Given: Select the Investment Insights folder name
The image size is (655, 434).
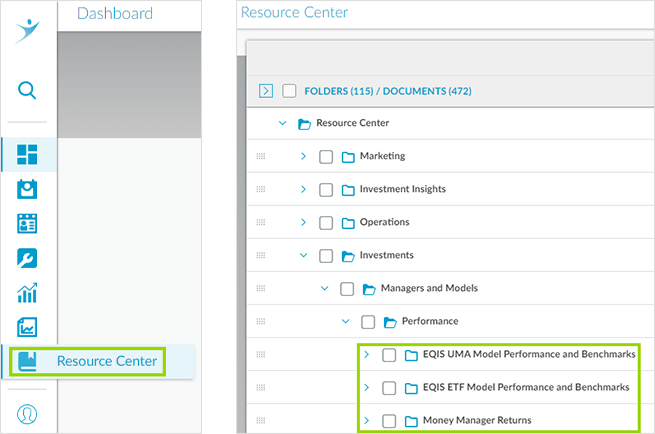Looking at the screenshot, I should pyautogui.click(x=403, y=189).
